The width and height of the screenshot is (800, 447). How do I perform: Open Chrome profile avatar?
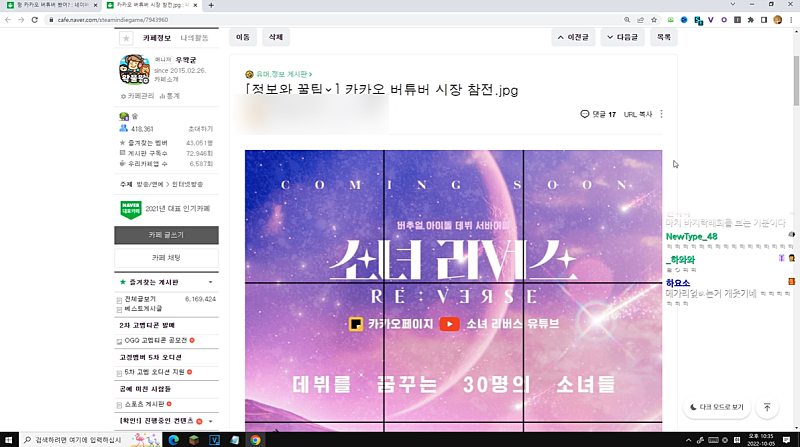click(x=778, y=20)
